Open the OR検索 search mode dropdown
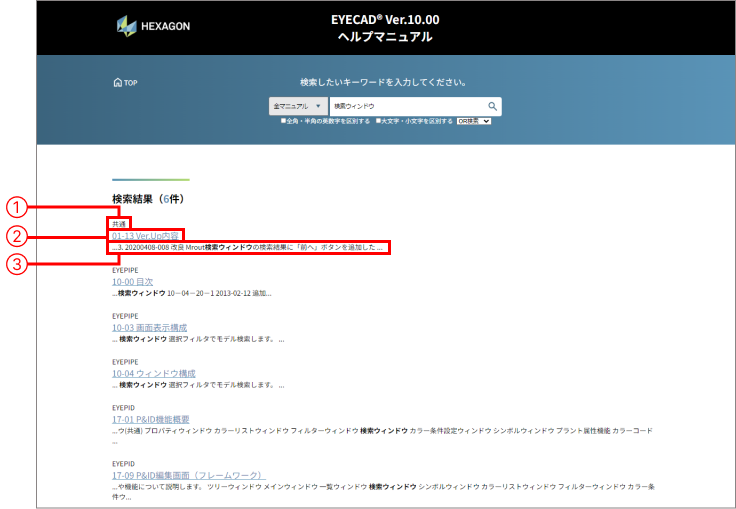 point(474,121)
